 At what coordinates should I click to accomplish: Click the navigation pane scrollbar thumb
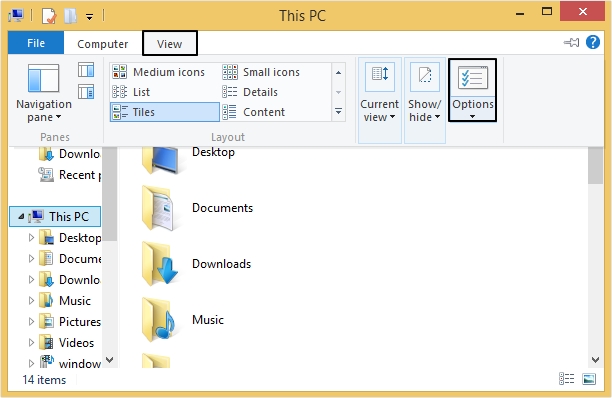point(110,194)
